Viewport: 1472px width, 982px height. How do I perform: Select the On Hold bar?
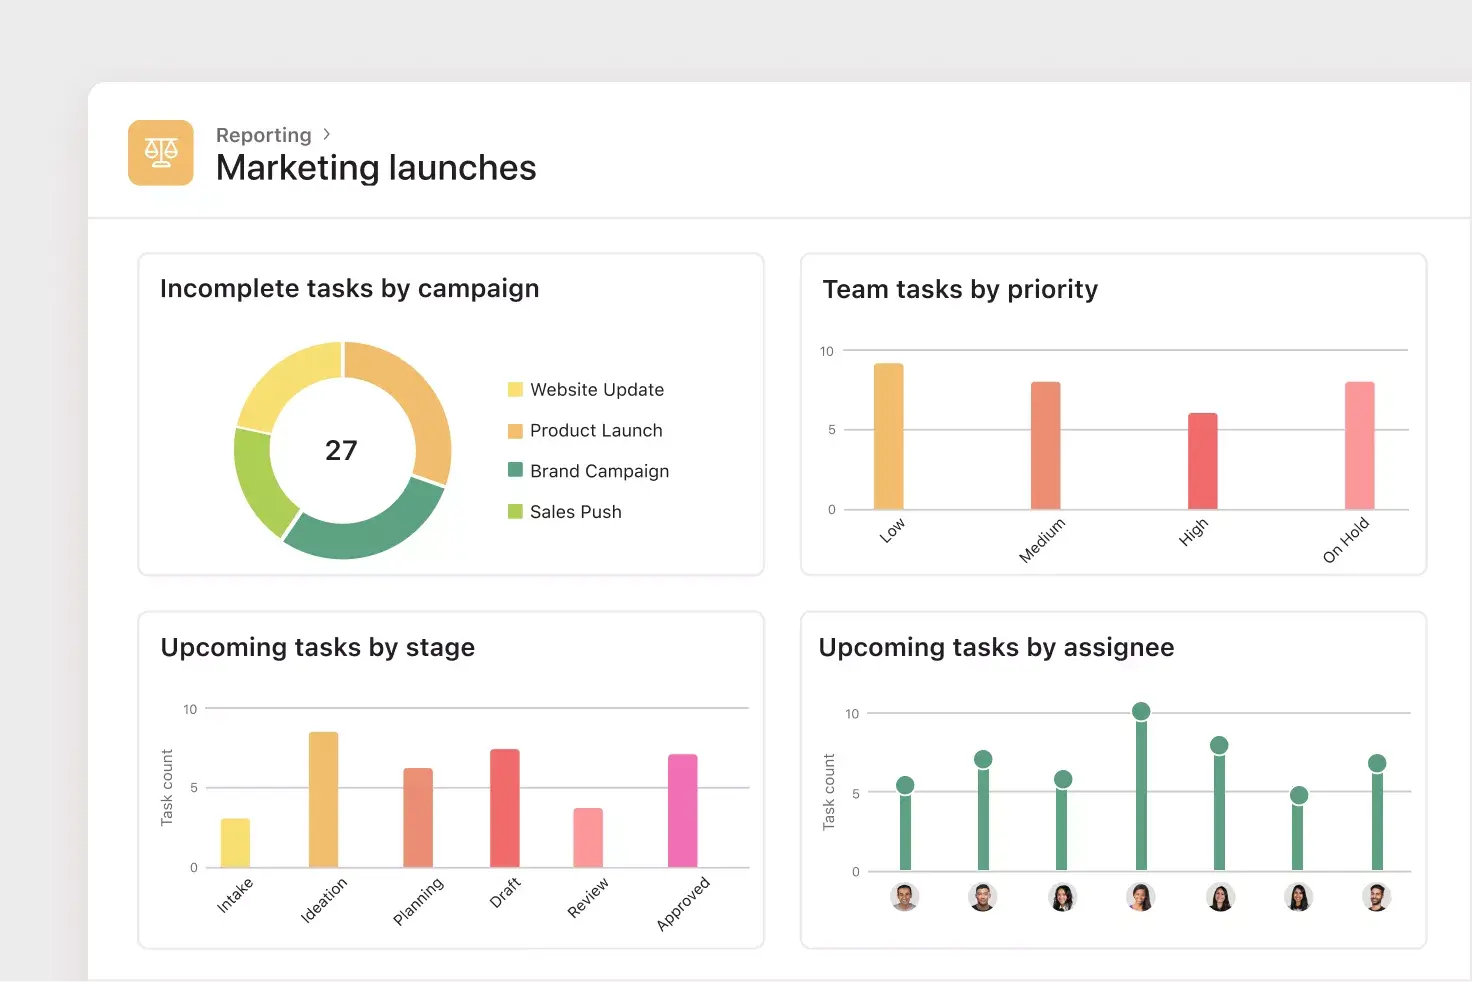click(1361, 445)
